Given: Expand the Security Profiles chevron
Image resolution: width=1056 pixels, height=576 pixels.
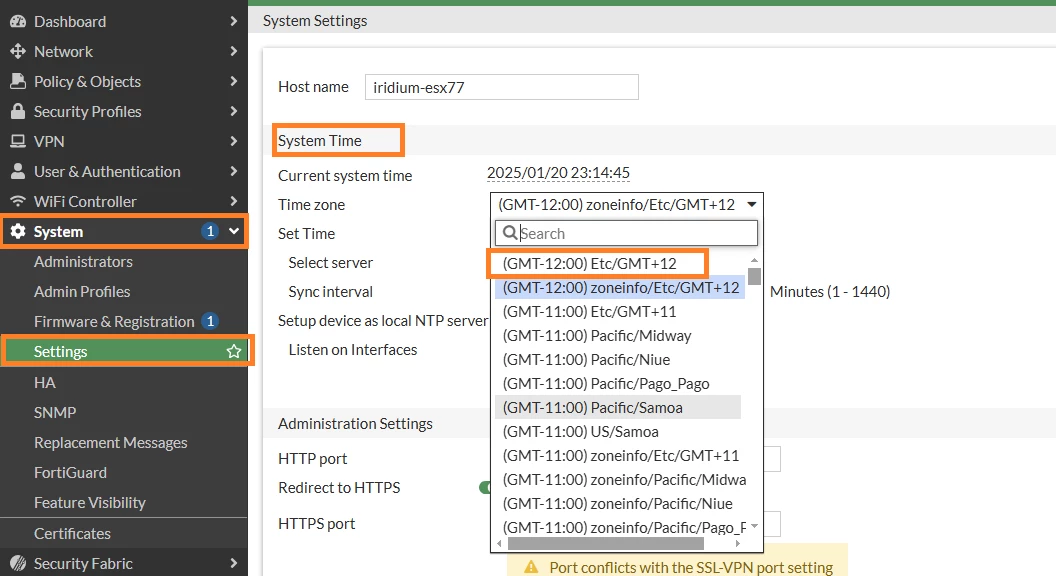Looking at the screenshot, I should tap(233, 111).
